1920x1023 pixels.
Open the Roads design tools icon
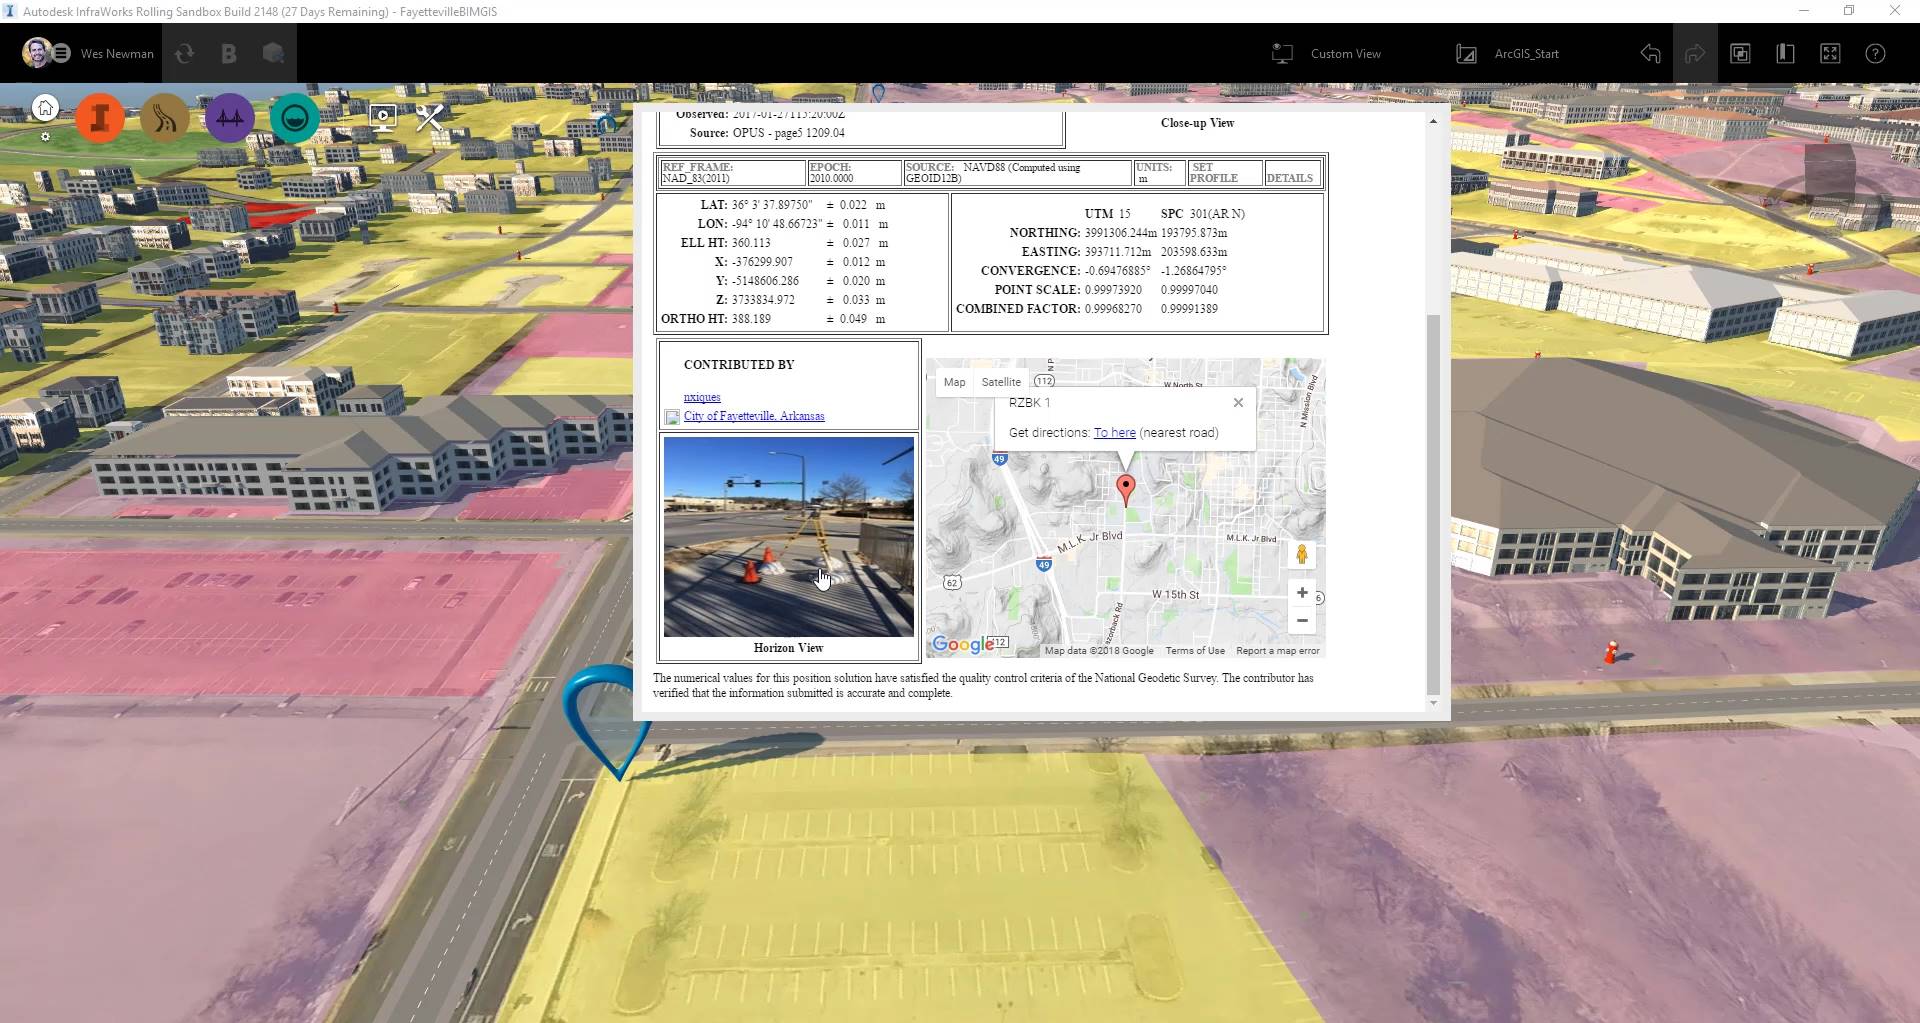pos(165,117)
